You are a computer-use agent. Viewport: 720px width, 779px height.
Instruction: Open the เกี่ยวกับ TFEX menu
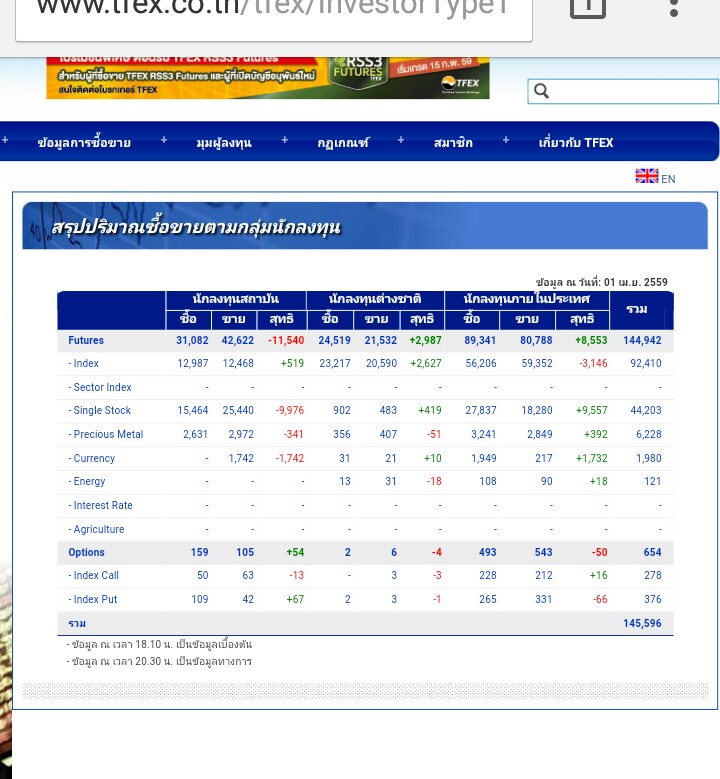[576, 143]
